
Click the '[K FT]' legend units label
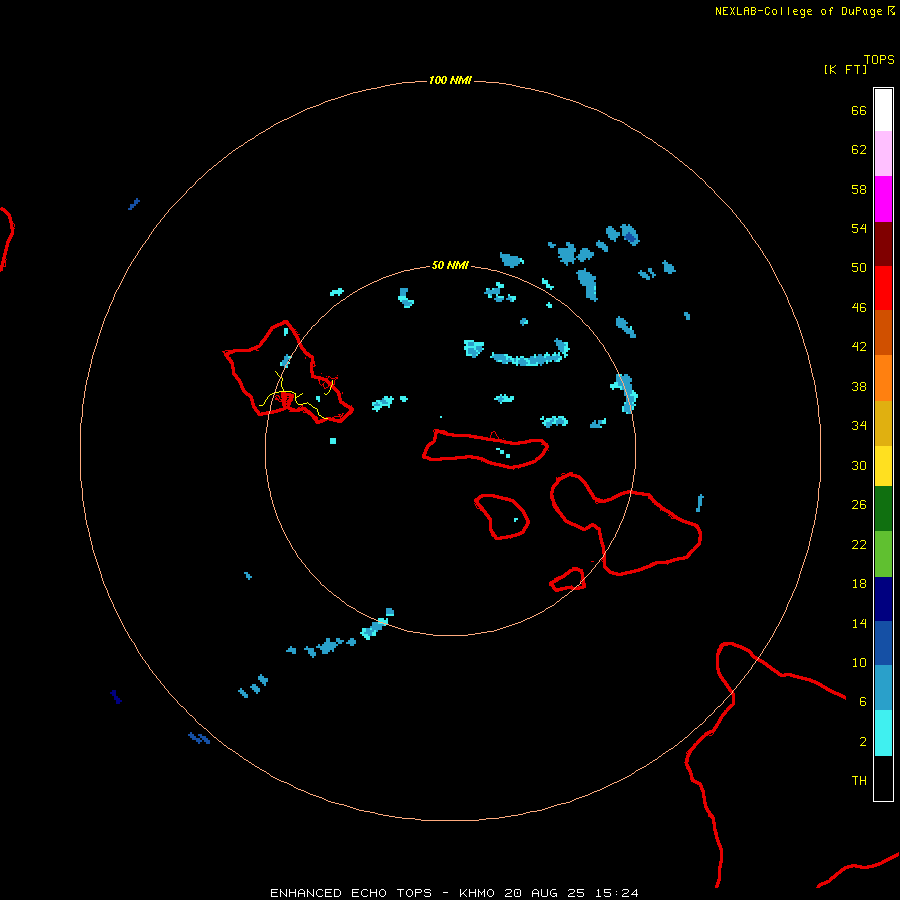845,69
